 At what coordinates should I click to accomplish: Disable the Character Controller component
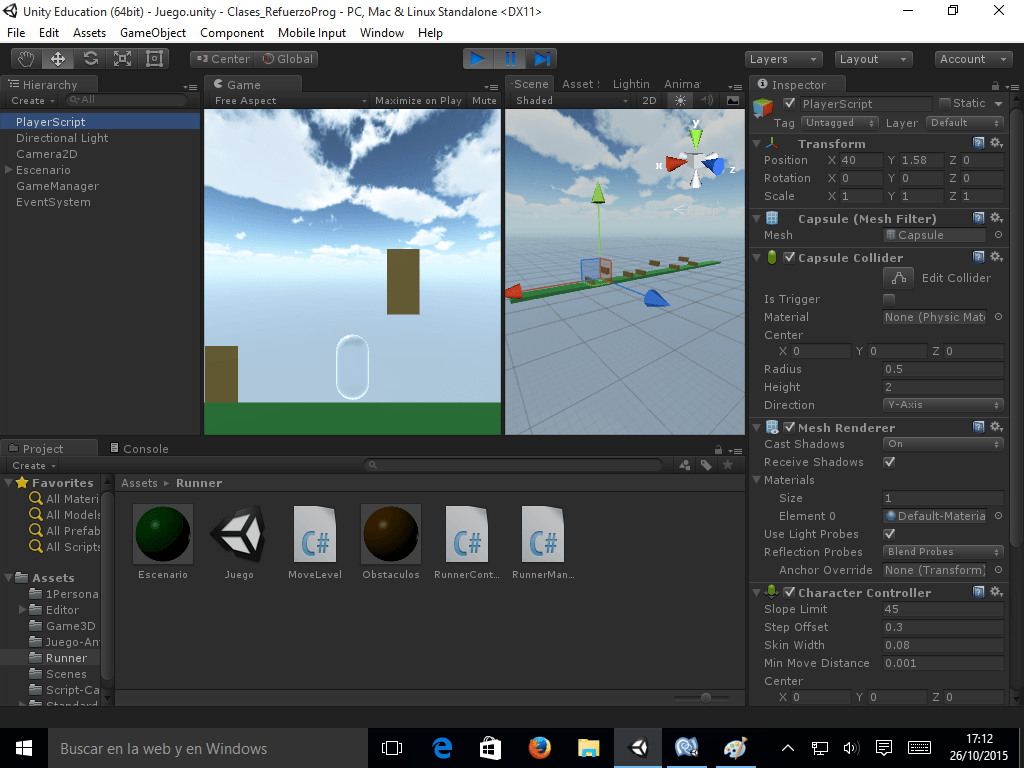[x=789, y=592]
